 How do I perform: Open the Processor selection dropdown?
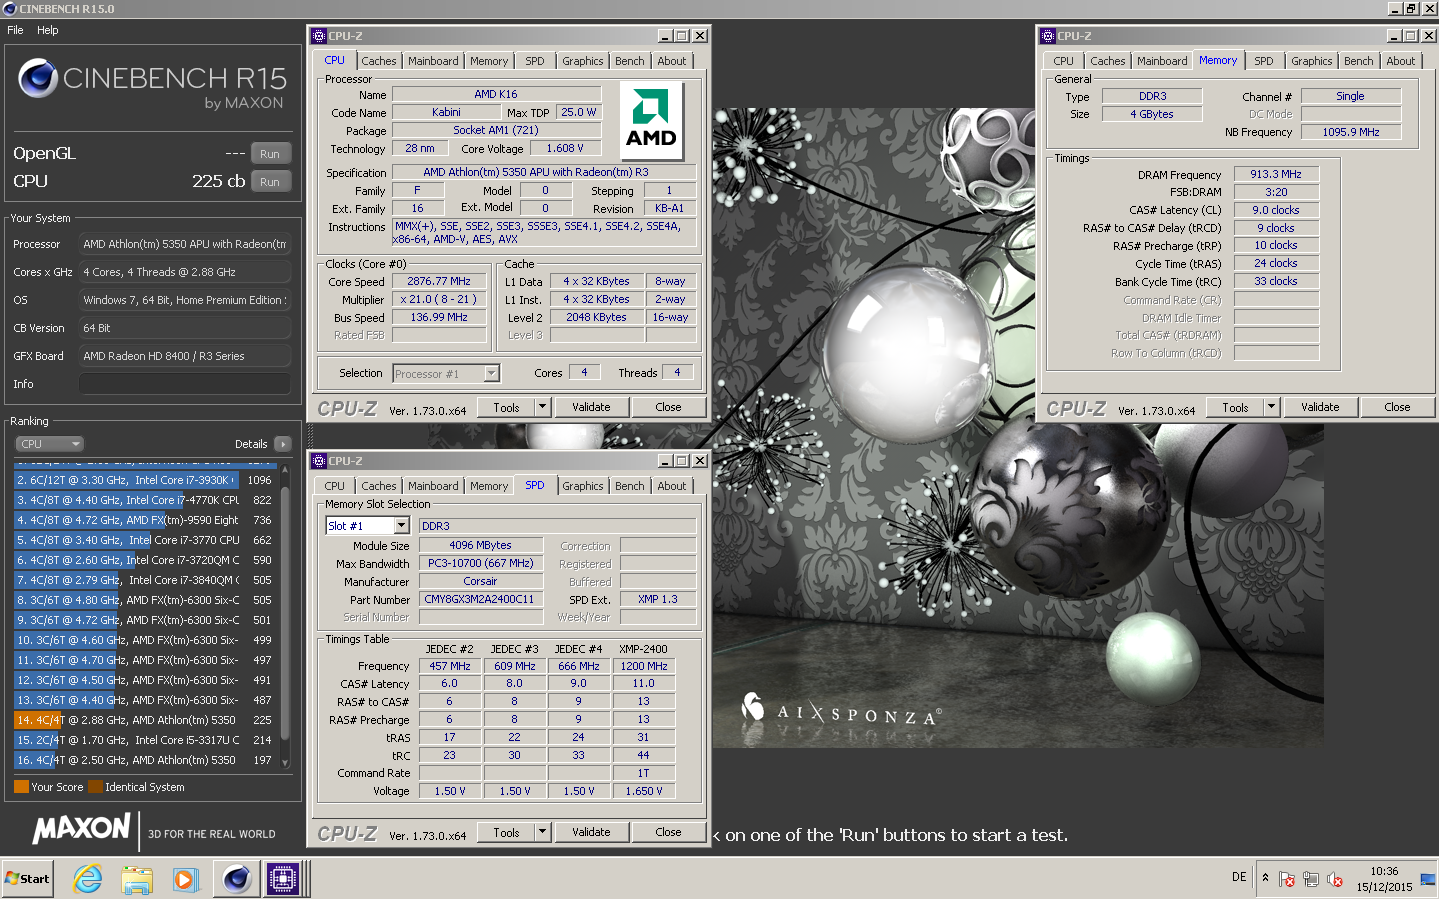(x=446, y=374)
